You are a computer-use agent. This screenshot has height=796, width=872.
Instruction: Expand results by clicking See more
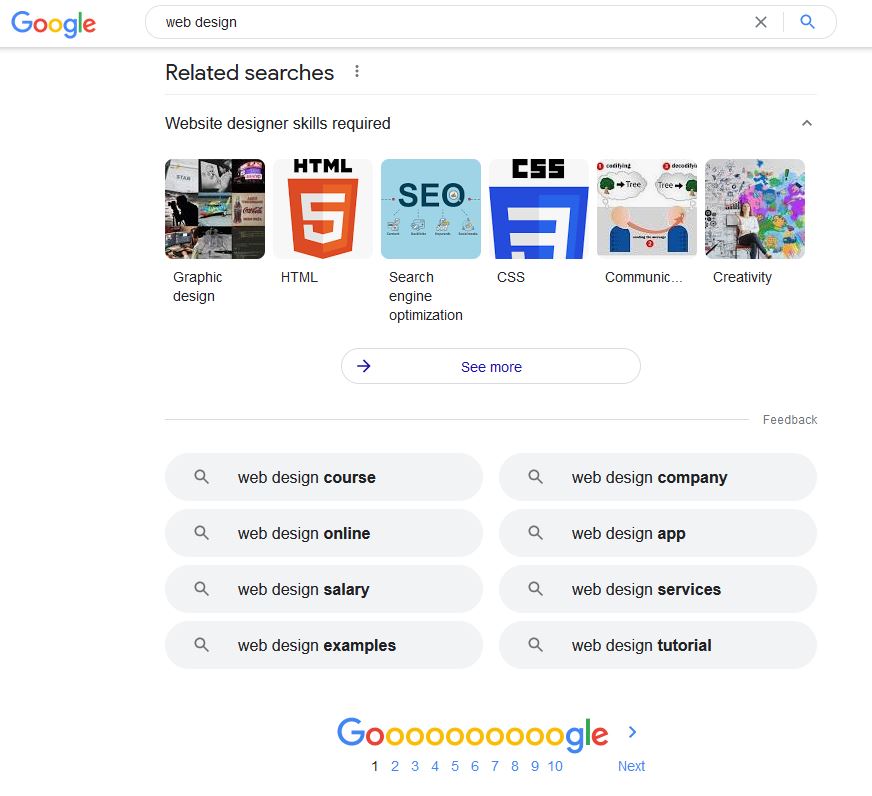coord(491,366)
